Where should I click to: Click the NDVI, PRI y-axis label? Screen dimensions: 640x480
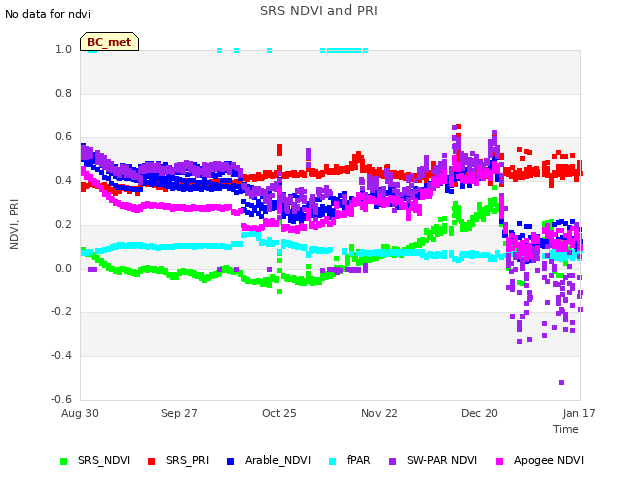(x=14, y=224)
